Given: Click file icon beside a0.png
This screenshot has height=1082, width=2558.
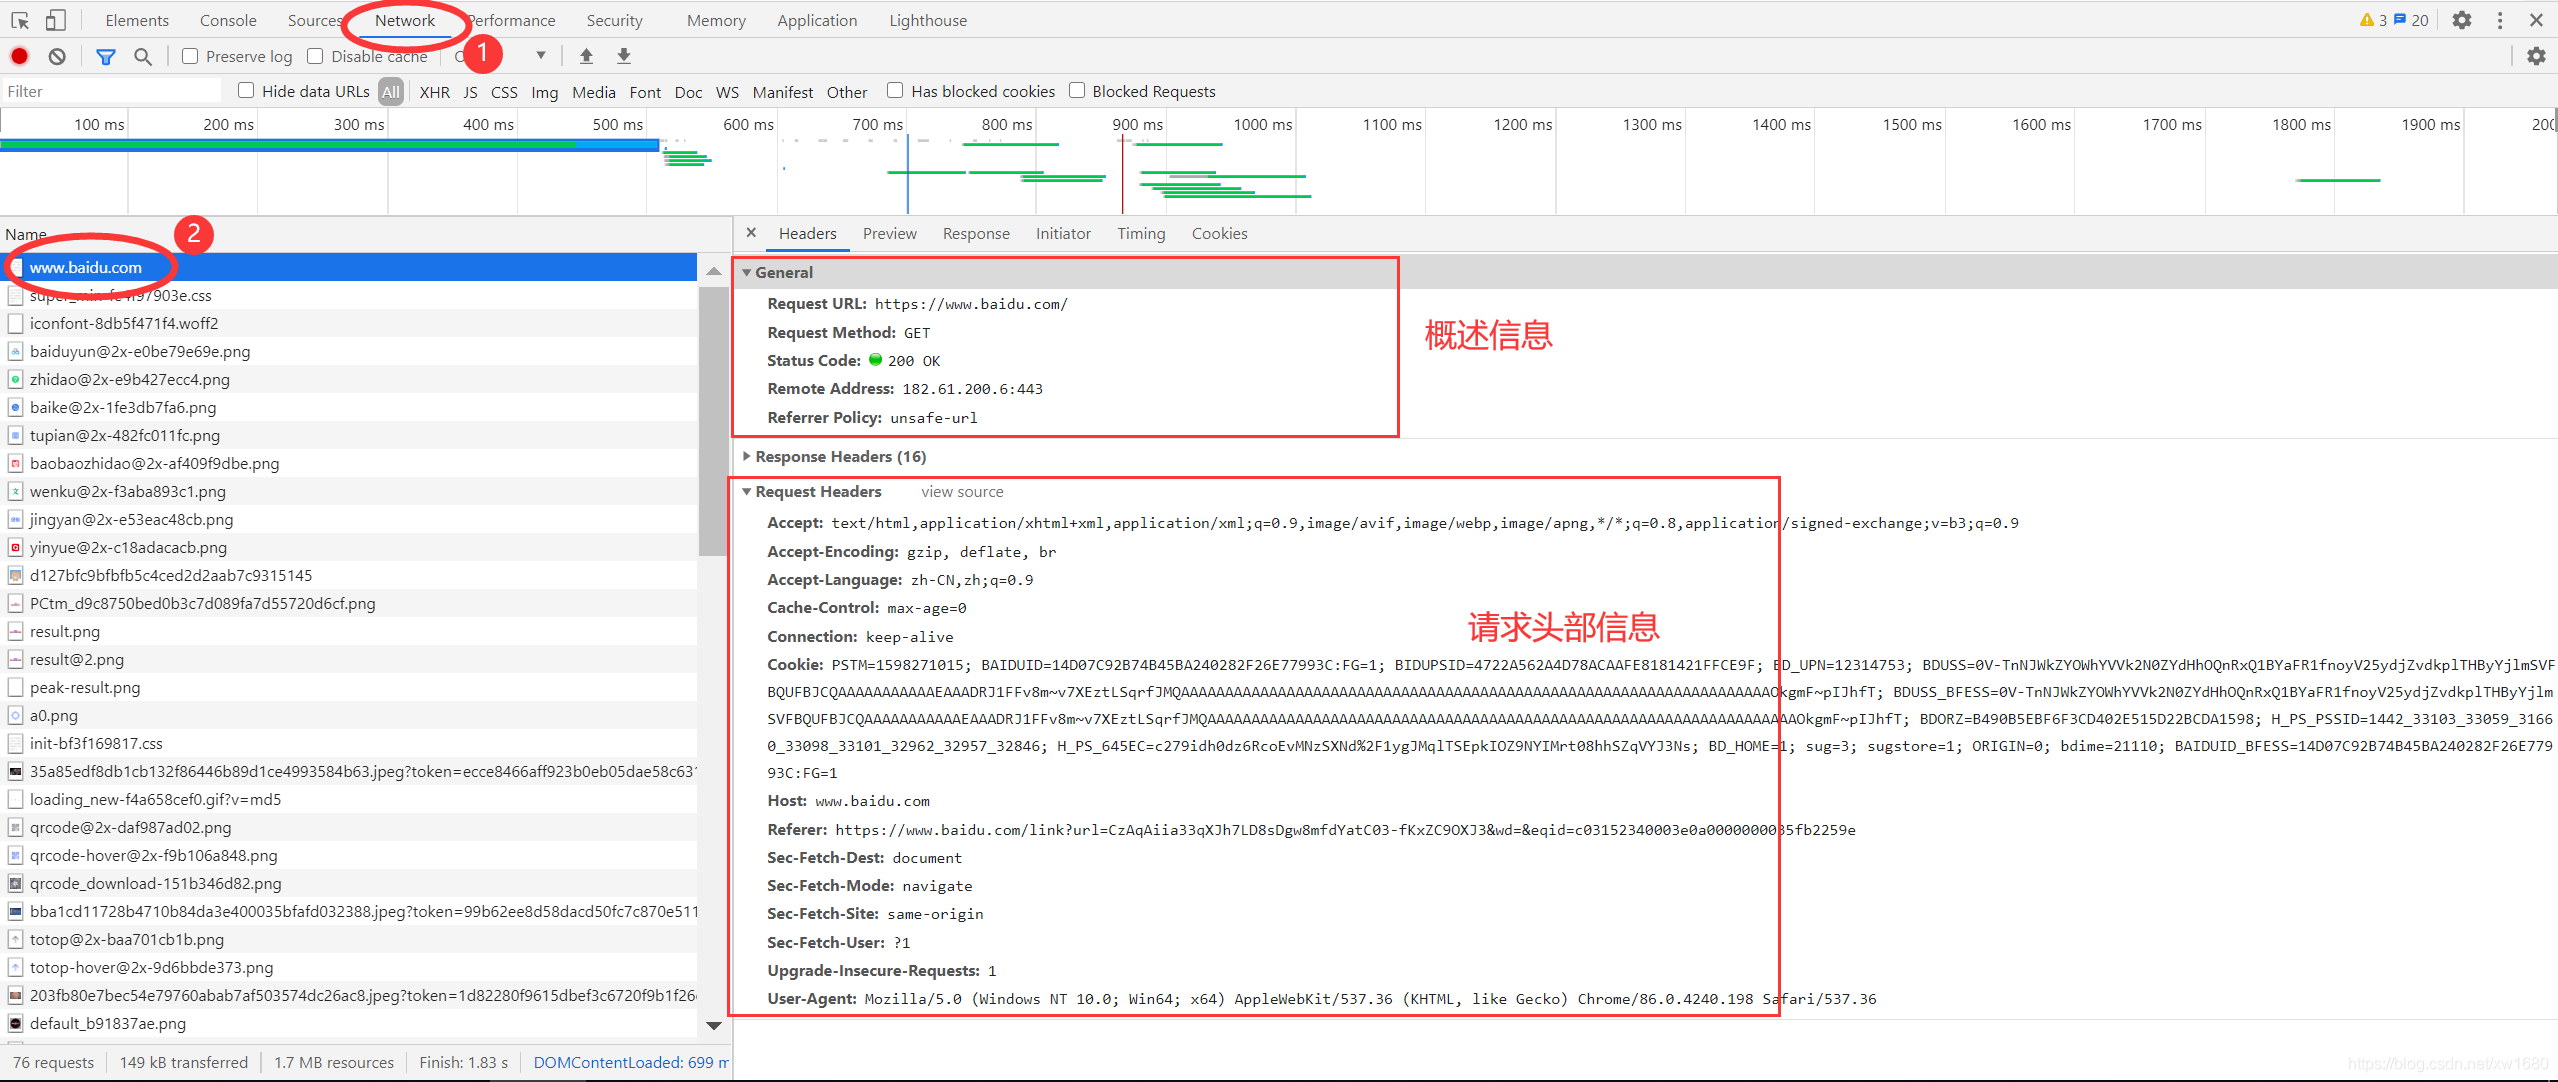Looking at the screenshot, I should pos(15,715).
